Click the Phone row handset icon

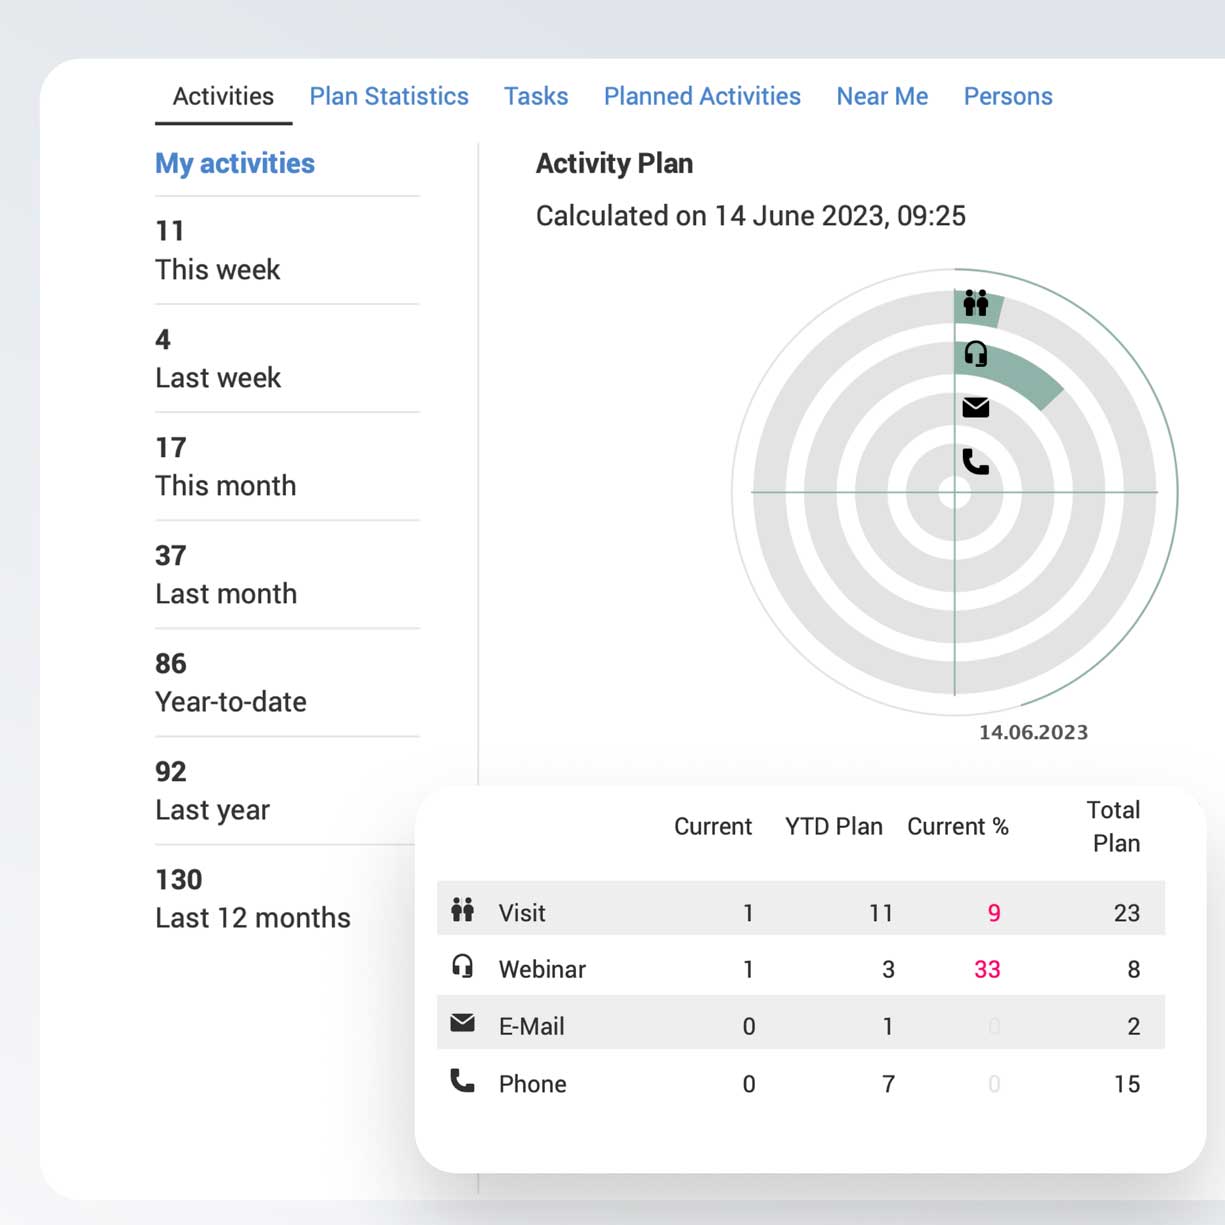[x=462, y=1080]
